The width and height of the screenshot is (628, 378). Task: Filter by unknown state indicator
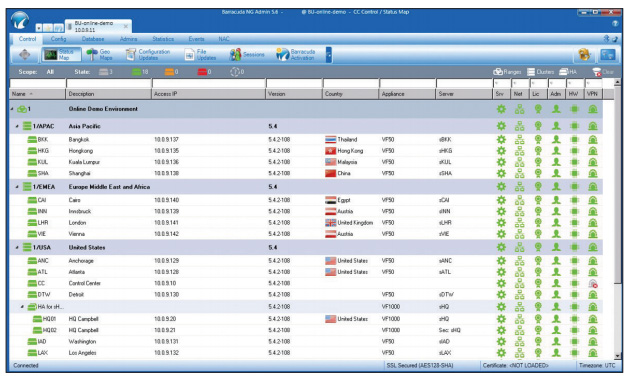click(237, 72)
